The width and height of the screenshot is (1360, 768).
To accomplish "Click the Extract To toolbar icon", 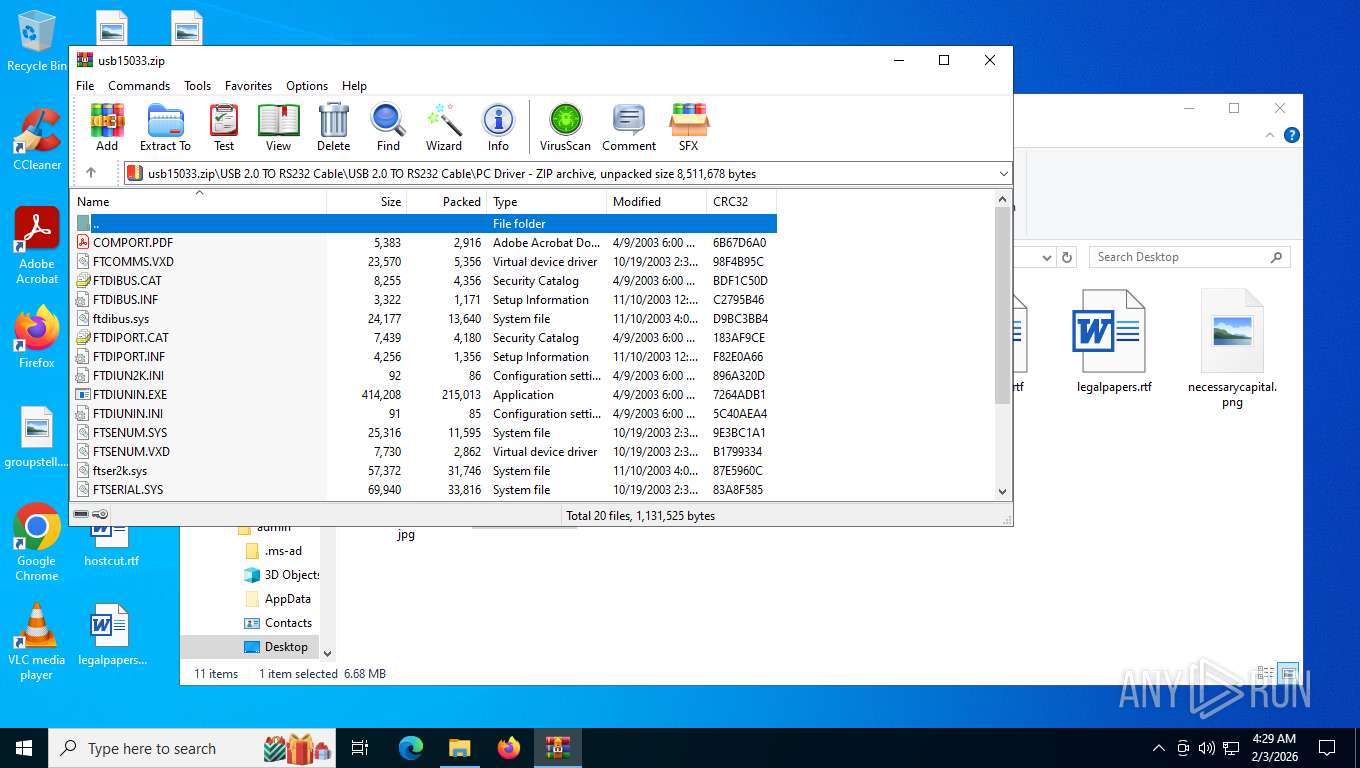I will (x=165, y=127).
